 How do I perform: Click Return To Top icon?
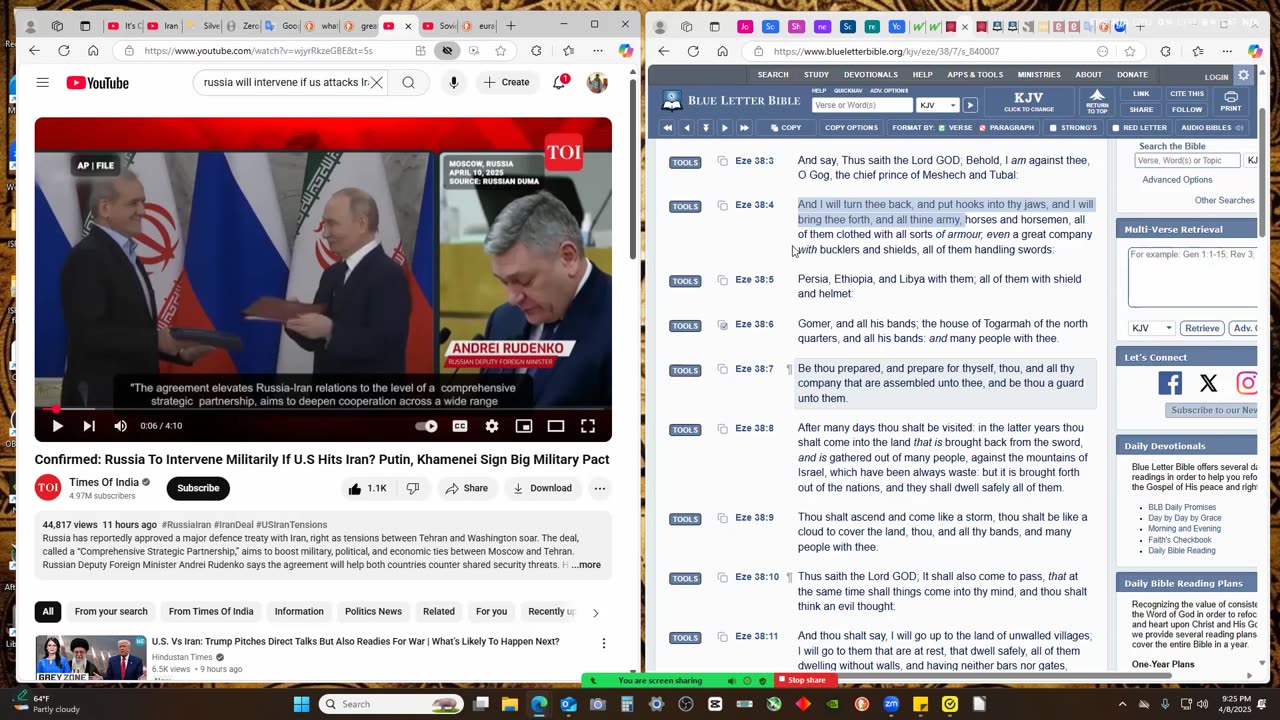point(1097,101)
